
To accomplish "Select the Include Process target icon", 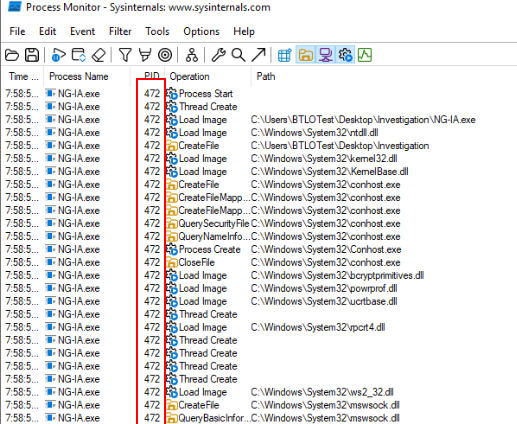I will coord(165,55).
